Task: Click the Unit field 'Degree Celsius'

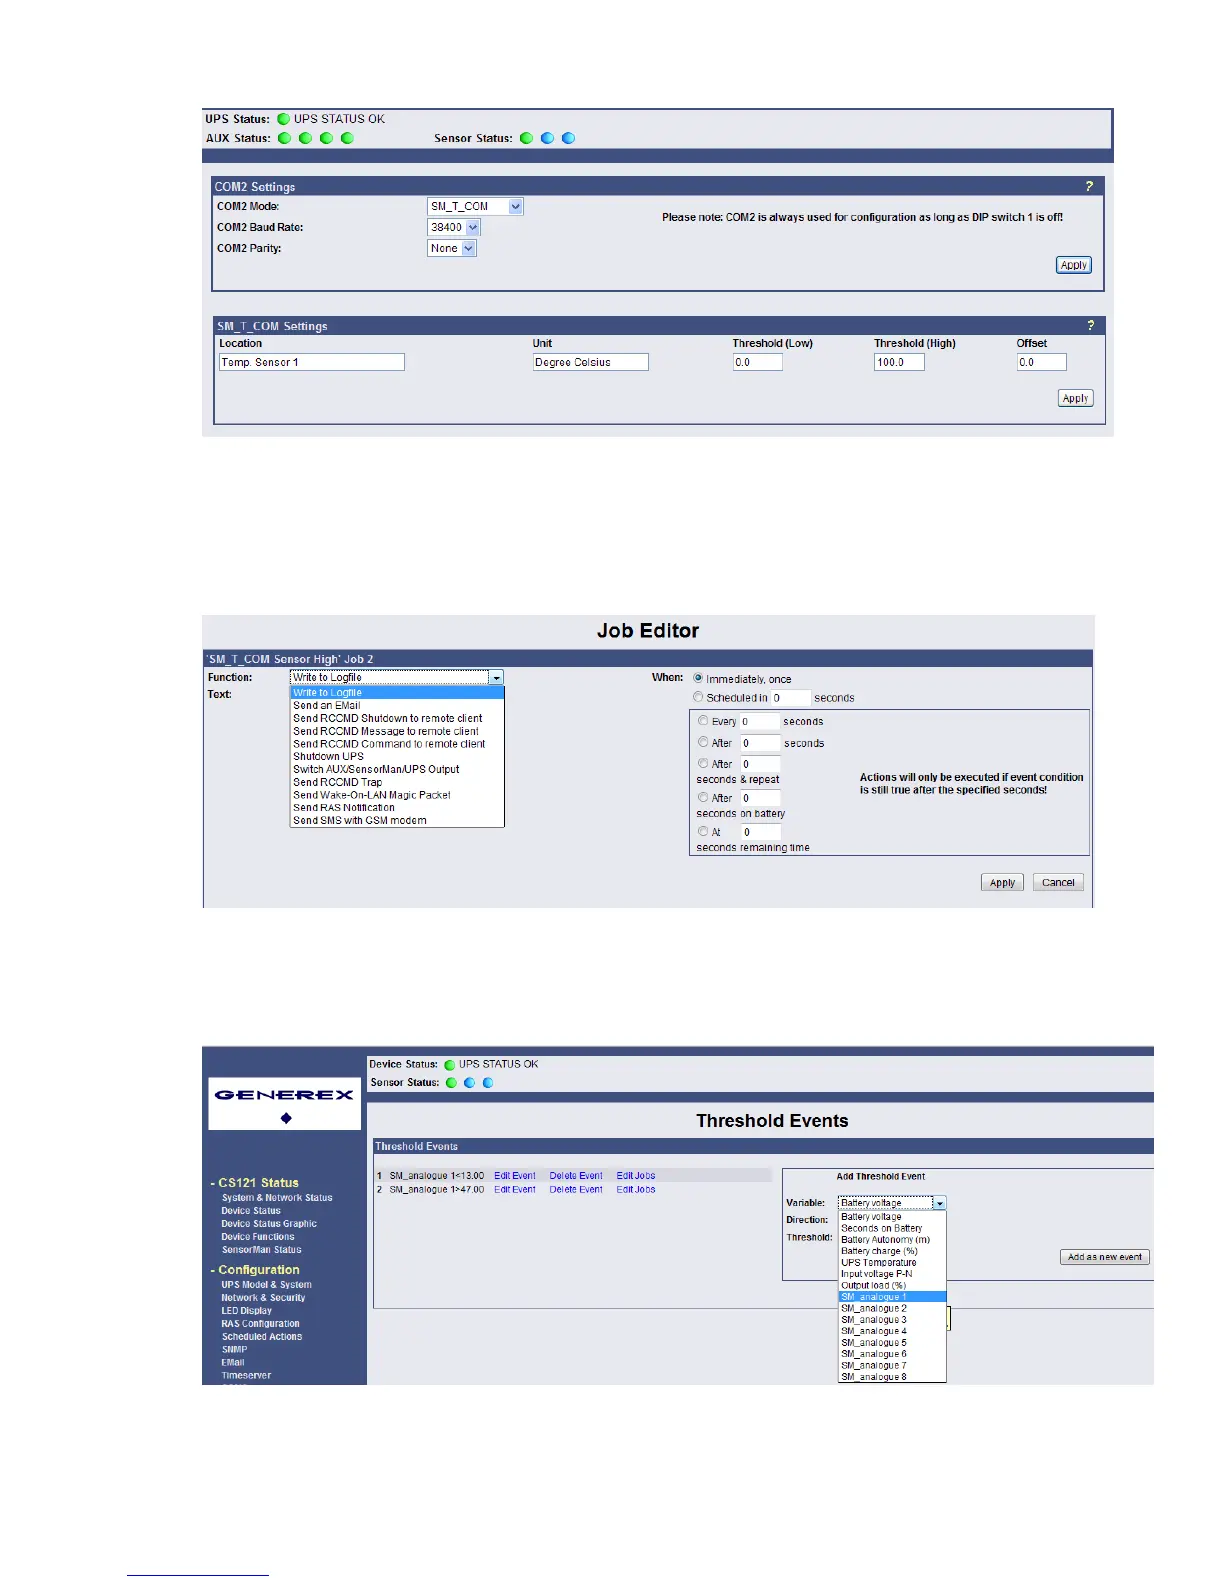Action: [590, 362]
